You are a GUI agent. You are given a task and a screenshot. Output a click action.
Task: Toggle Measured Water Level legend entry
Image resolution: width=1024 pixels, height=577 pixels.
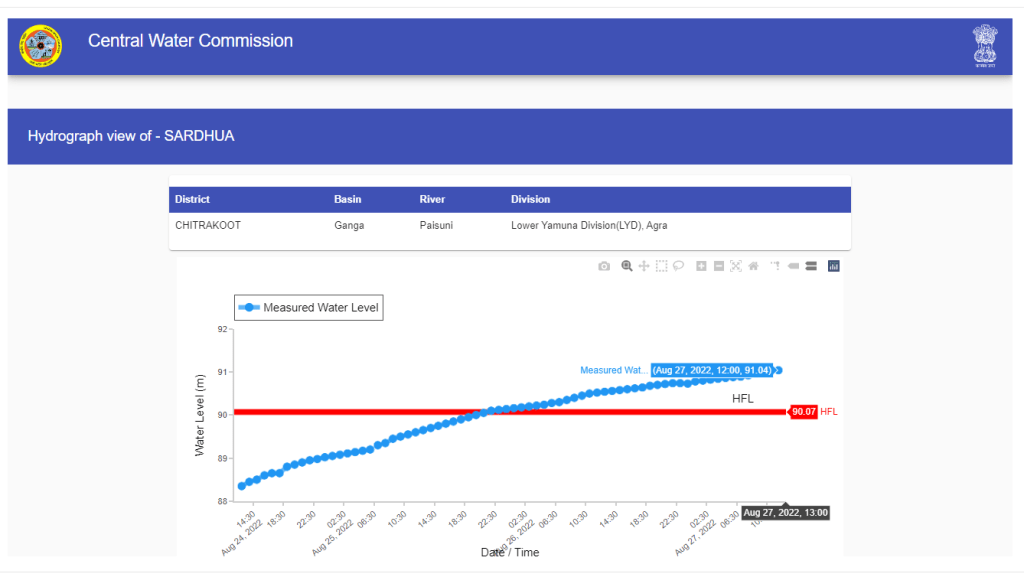309,308
